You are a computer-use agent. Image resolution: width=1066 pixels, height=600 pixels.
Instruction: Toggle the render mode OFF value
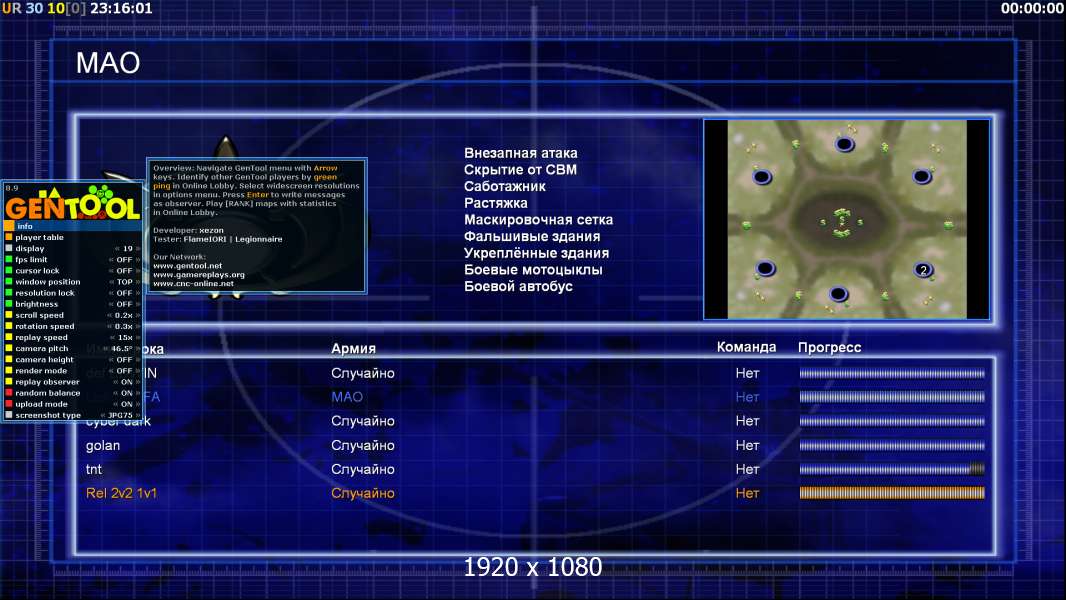pyautogui.click(x=124, y=370)
